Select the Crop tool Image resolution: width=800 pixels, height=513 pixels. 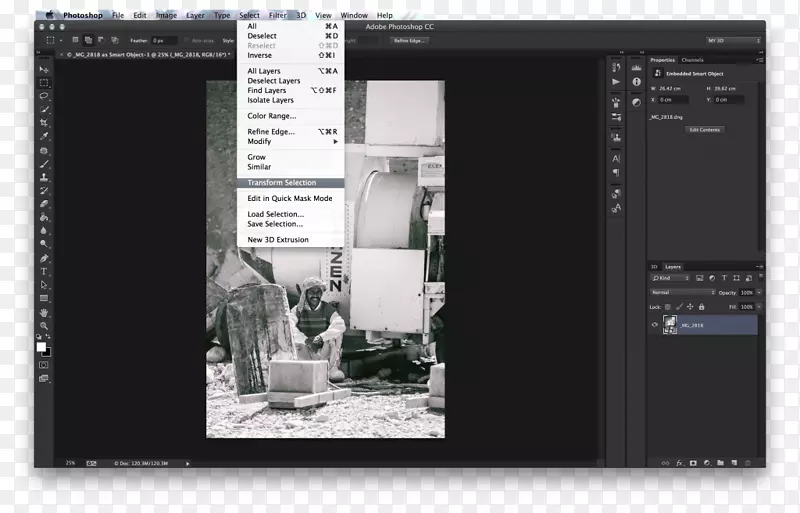pos(44,123)
